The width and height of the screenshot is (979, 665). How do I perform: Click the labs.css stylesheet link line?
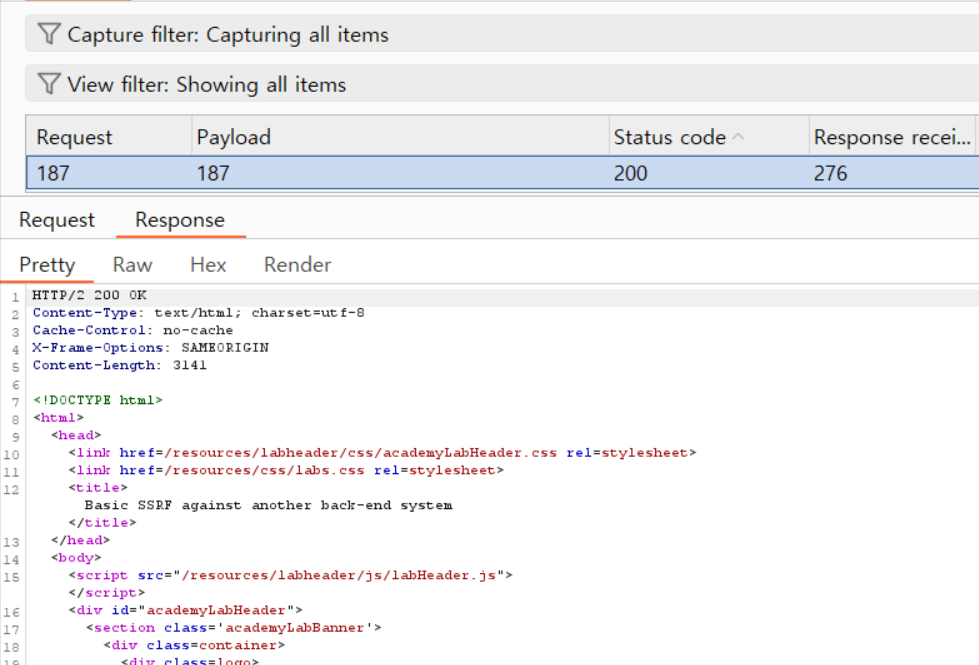[x=286, y=470]
